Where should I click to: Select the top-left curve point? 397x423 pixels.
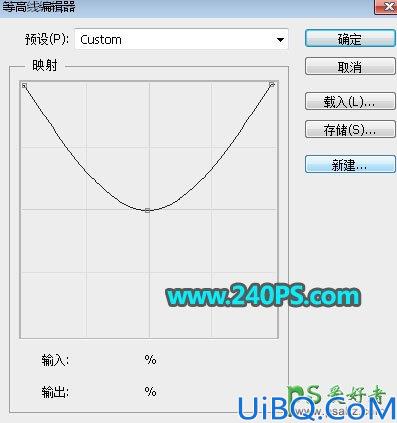click(24, 86)
